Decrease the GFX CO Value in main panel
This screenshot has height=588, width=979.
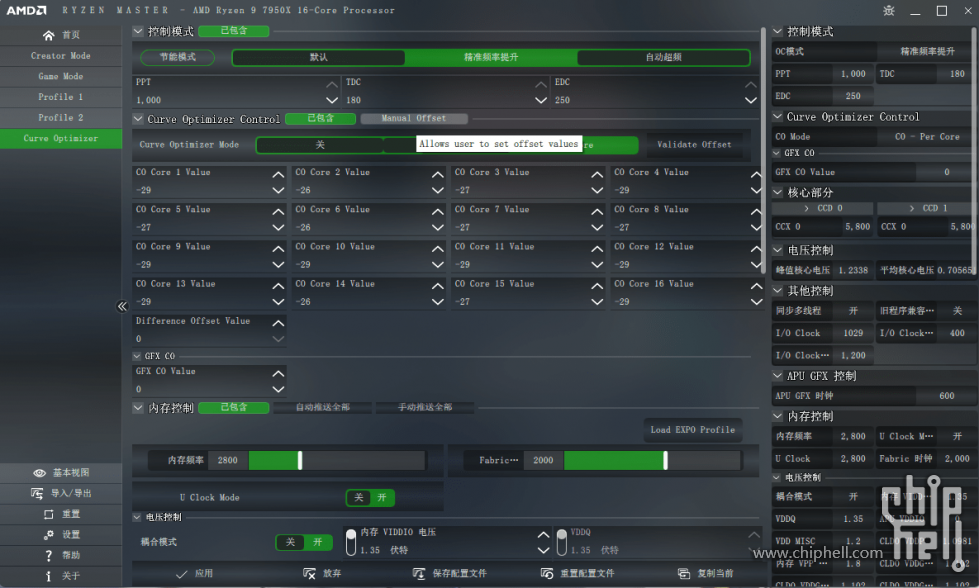click(x=278, y=390)
